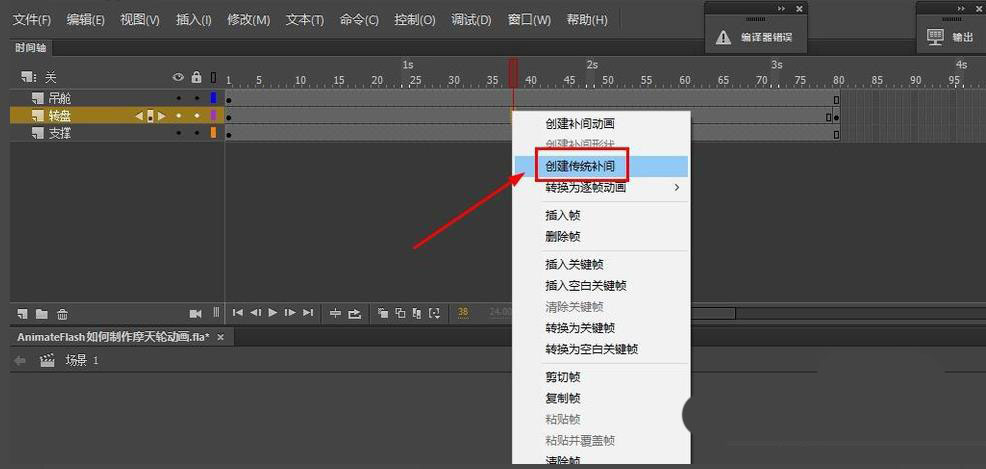This screenshot has width=986, height=469.
Task: Expand the 输出 panel double-arrow
Action: tap(961, 9)
